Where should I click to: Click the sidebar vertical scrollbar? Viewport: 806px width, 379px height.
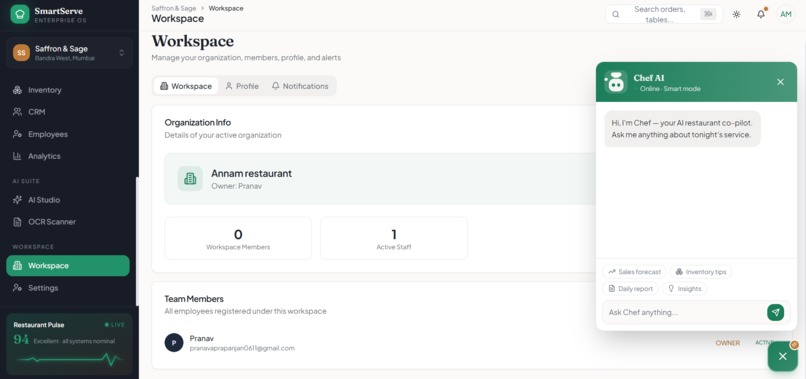point(137,242)
